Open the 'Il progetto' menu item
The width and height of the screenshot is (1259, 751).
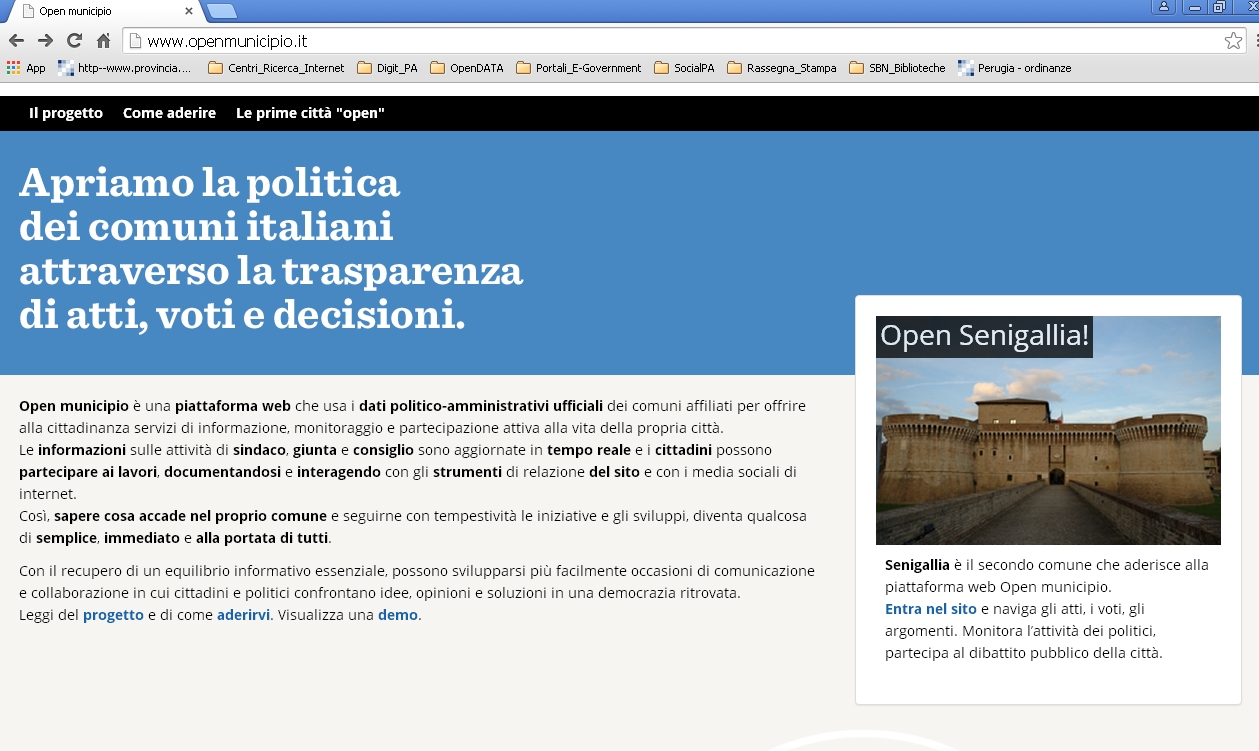[x=66, y=113]
